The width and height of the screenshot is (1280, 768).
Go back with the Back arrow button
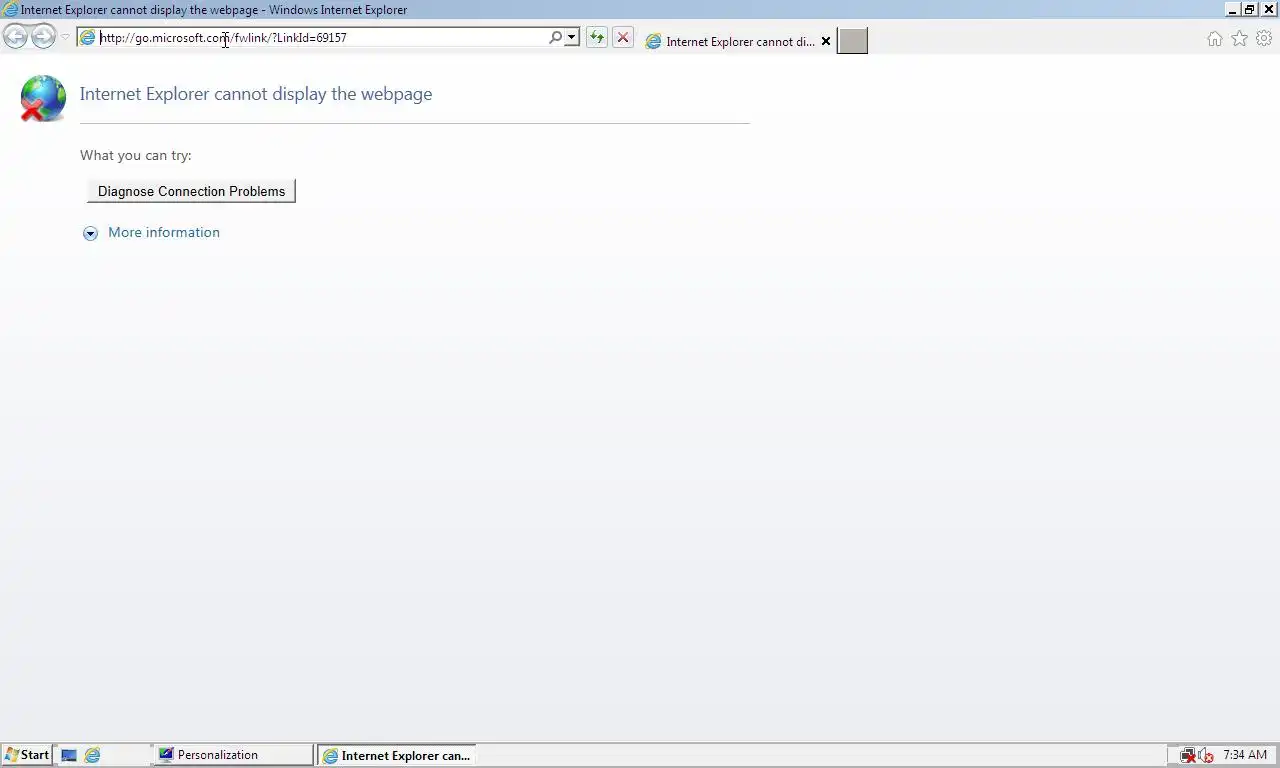15,37
